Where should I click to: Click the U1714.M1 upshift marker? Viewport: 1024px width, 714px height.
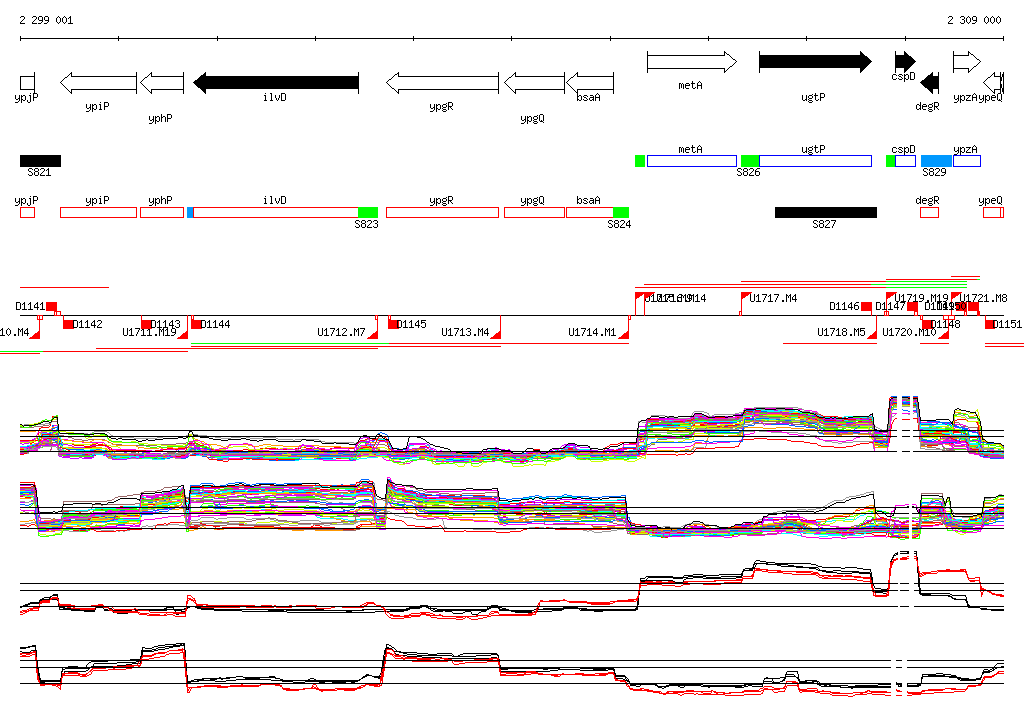624,334
